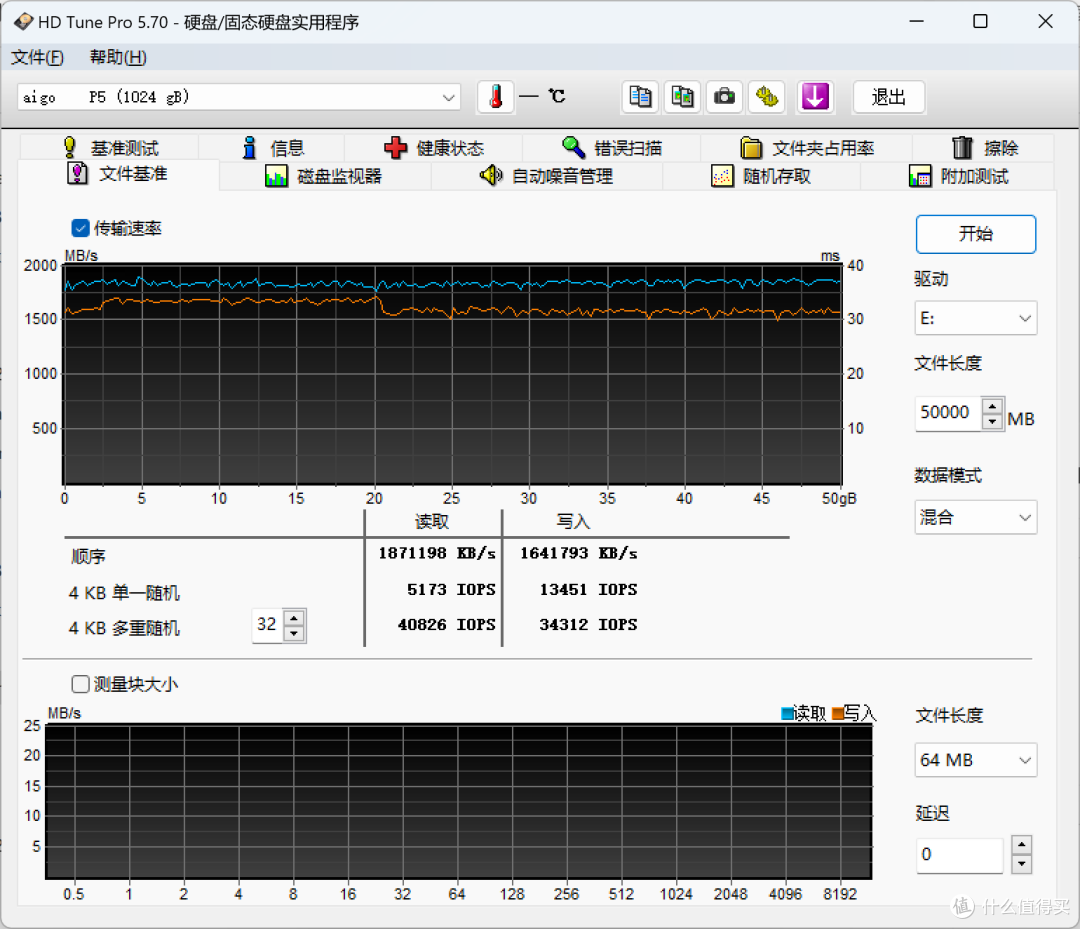Open the 数据模式 dropdown showing 混合
The width and height of the screenshot is (1080, 929).
click(975, 517)
